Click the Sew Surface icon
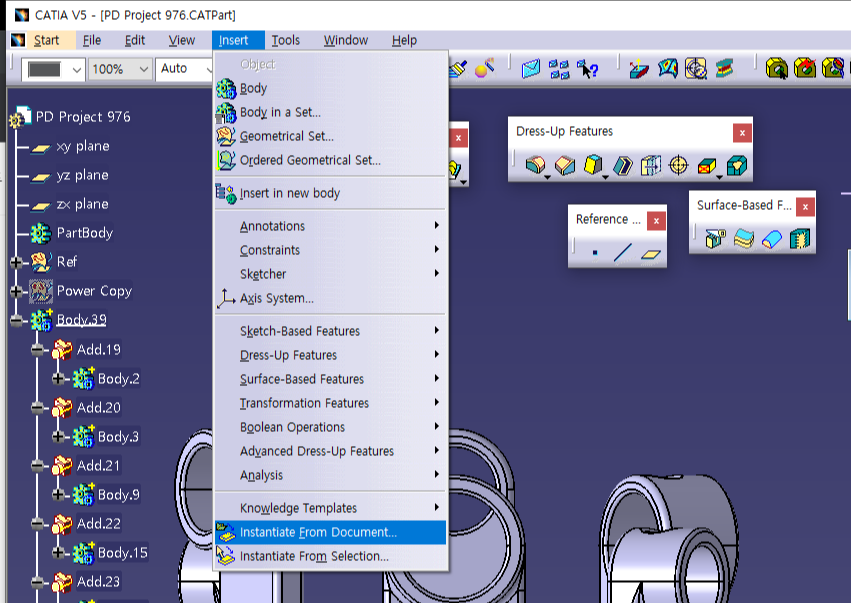 pos(799,238)
